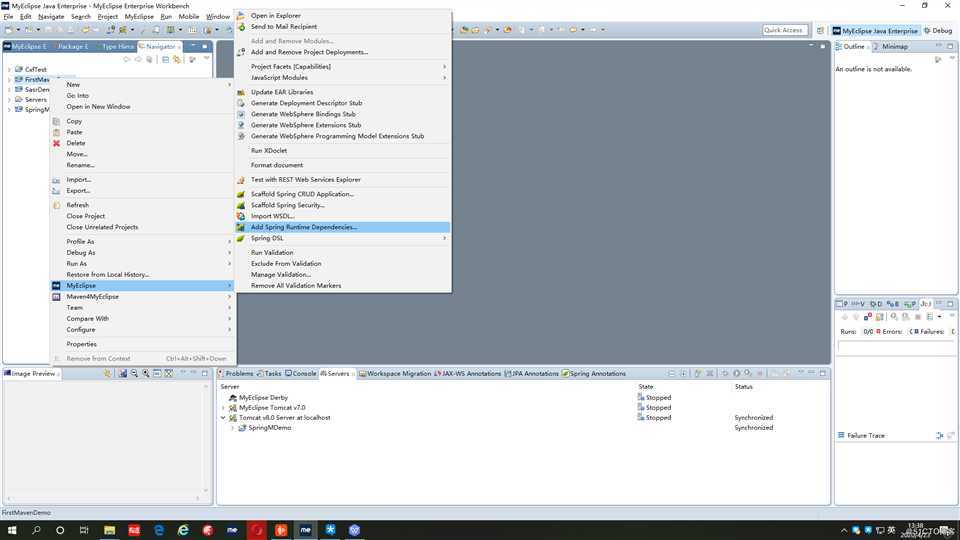Switch to the Debug perspective
Screen dimensions: 960x540
[x=938, y=31]
